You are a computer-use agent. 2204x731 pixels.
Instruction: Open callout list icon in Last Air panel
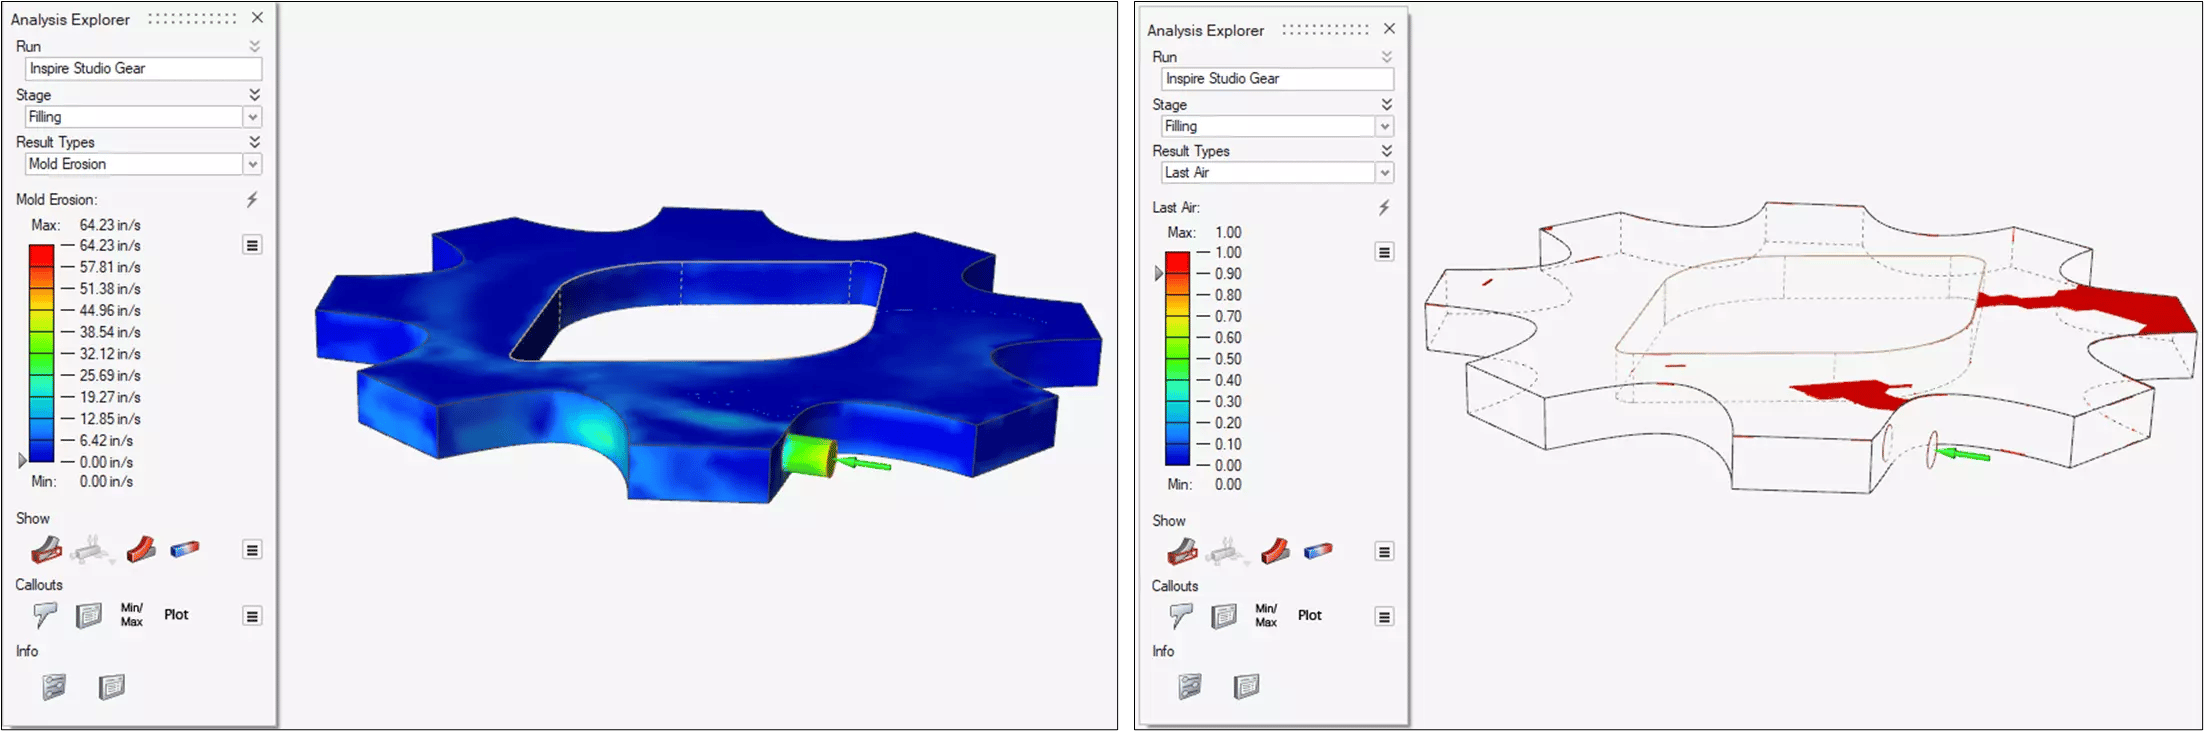click(x=1224, y=616)
